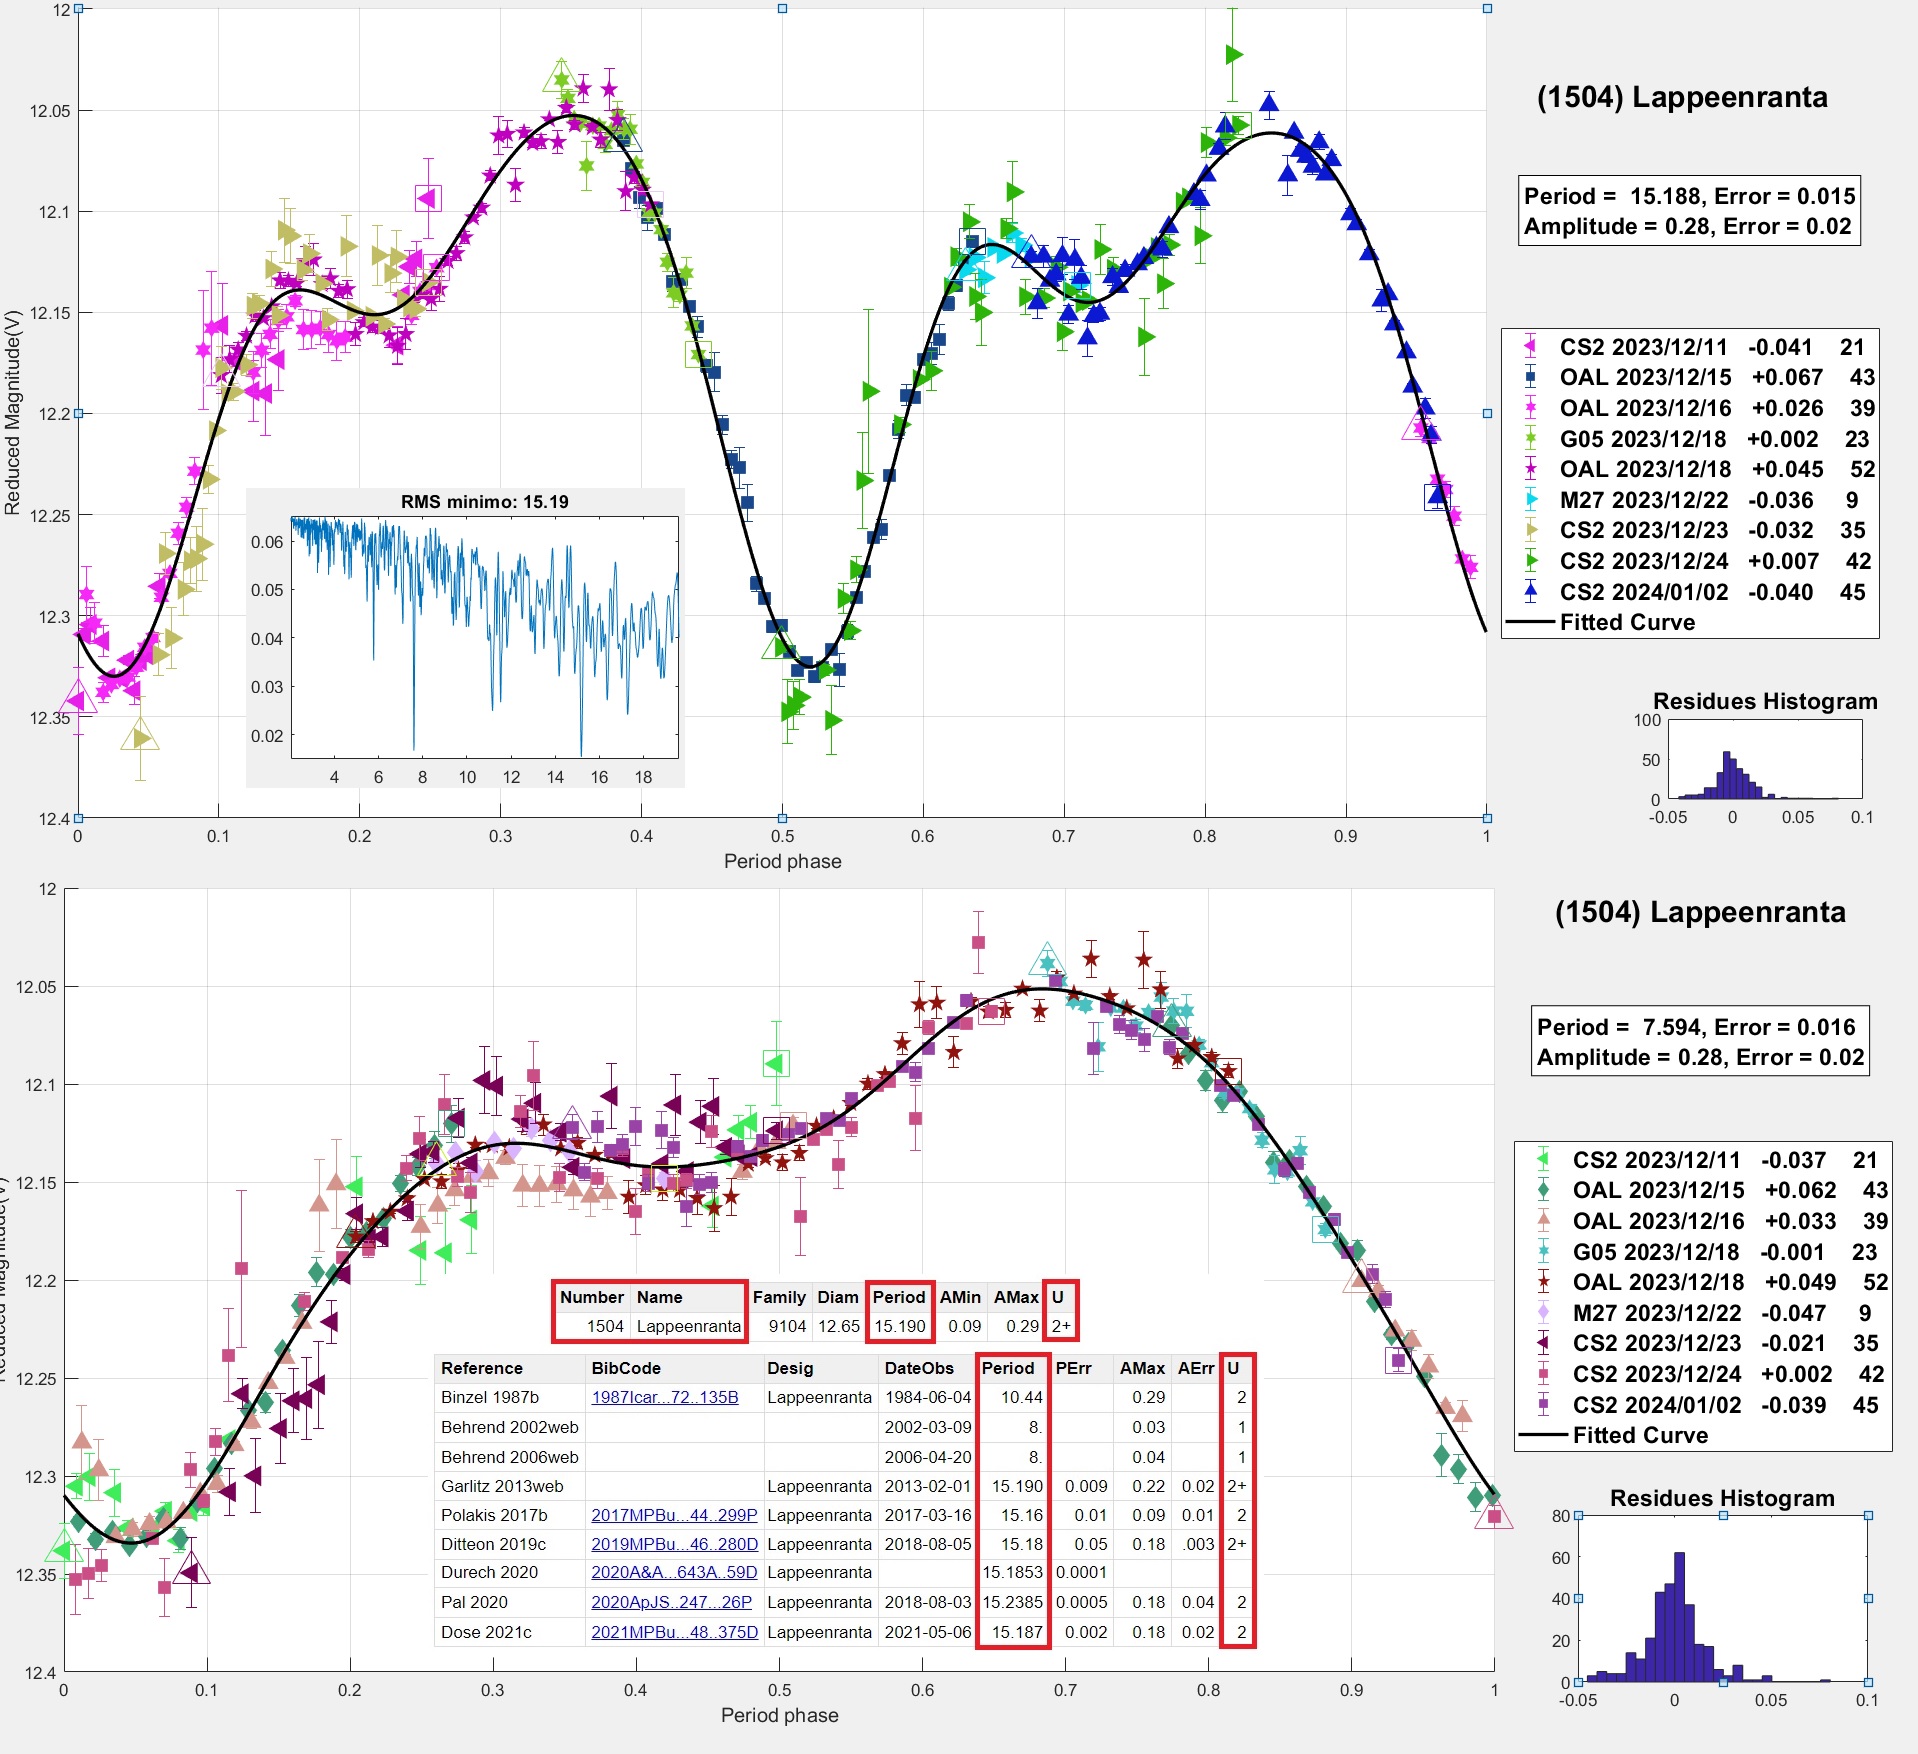The width and height of the screenshot is (1918, 1754).
Task: Click the '2013-02-01' observation date cell
Action: click(x=928, y=1486)
